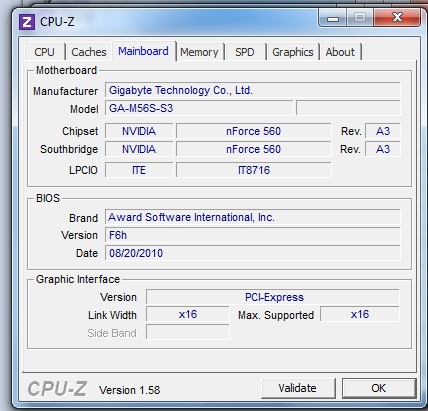
Task: Click the Award Software International BIOS brand
Action: pos(253,217)
